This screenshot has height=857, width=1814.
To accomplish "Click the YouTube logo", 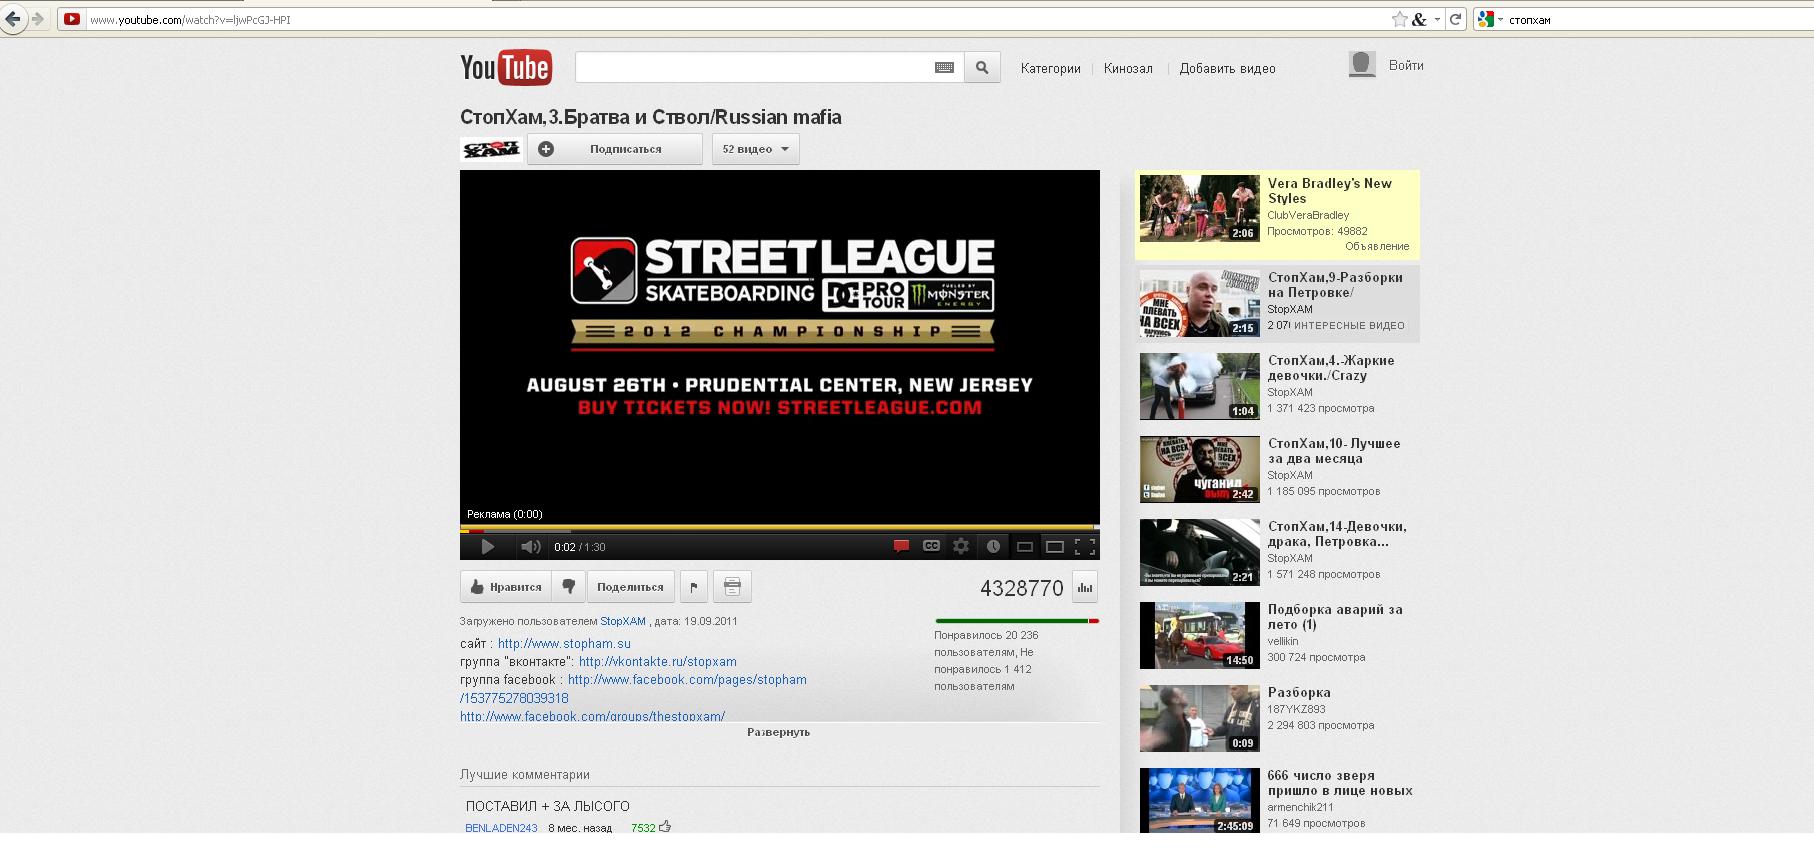I will click(505, 68).
